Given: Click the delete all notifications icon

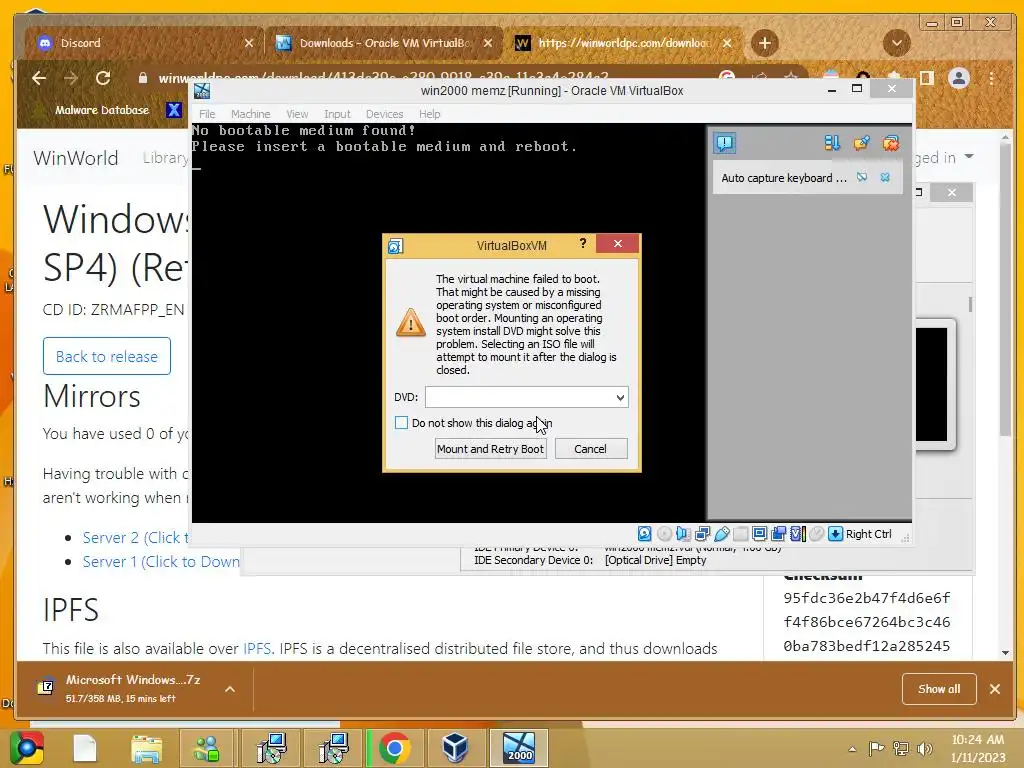Looking at the screenshot, I should point(891,143).
